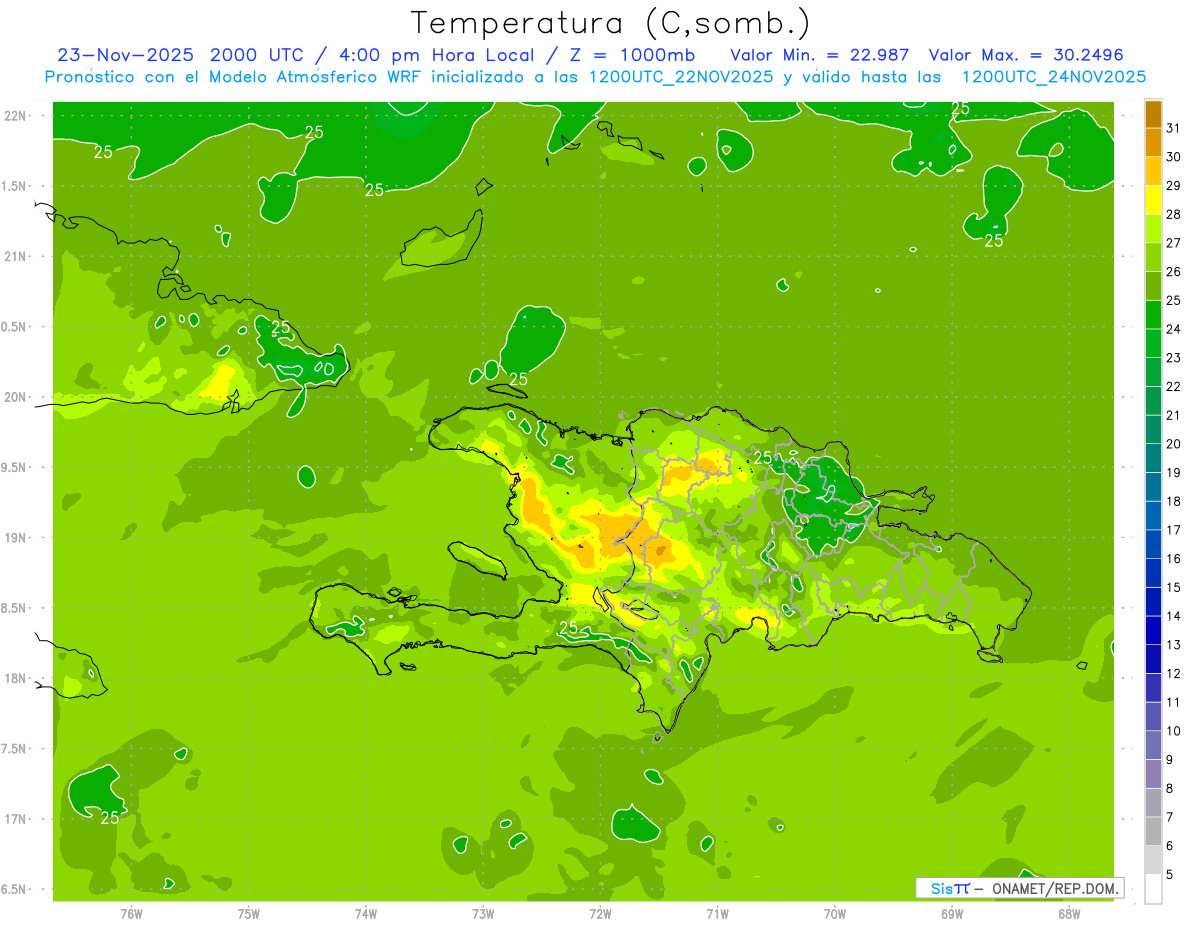The image size is (1200, 927).
Task: Click the "73W" longitude axis label
Action: (483, 914)
